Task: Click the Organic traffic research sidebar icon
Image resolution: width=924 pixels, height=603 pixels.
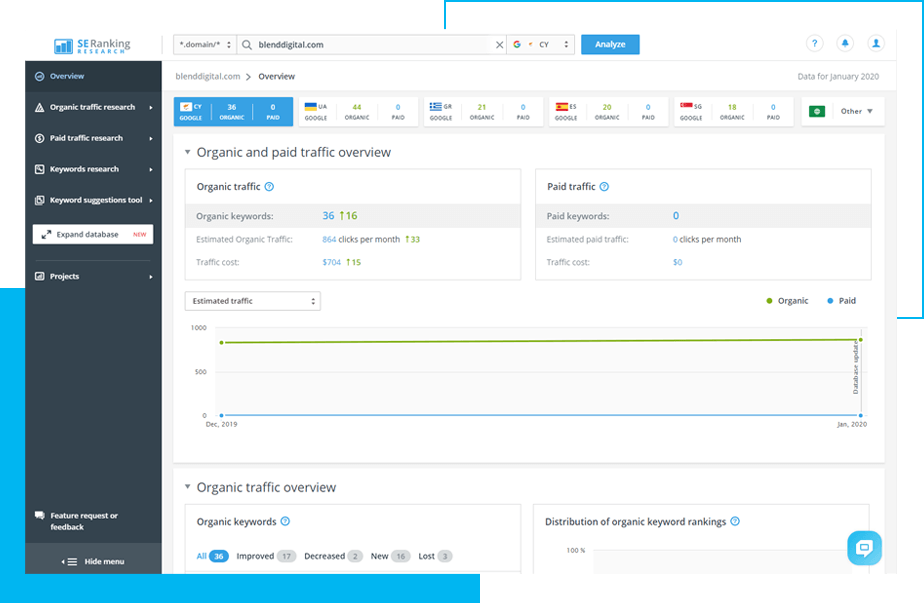Action: point(39,107)
